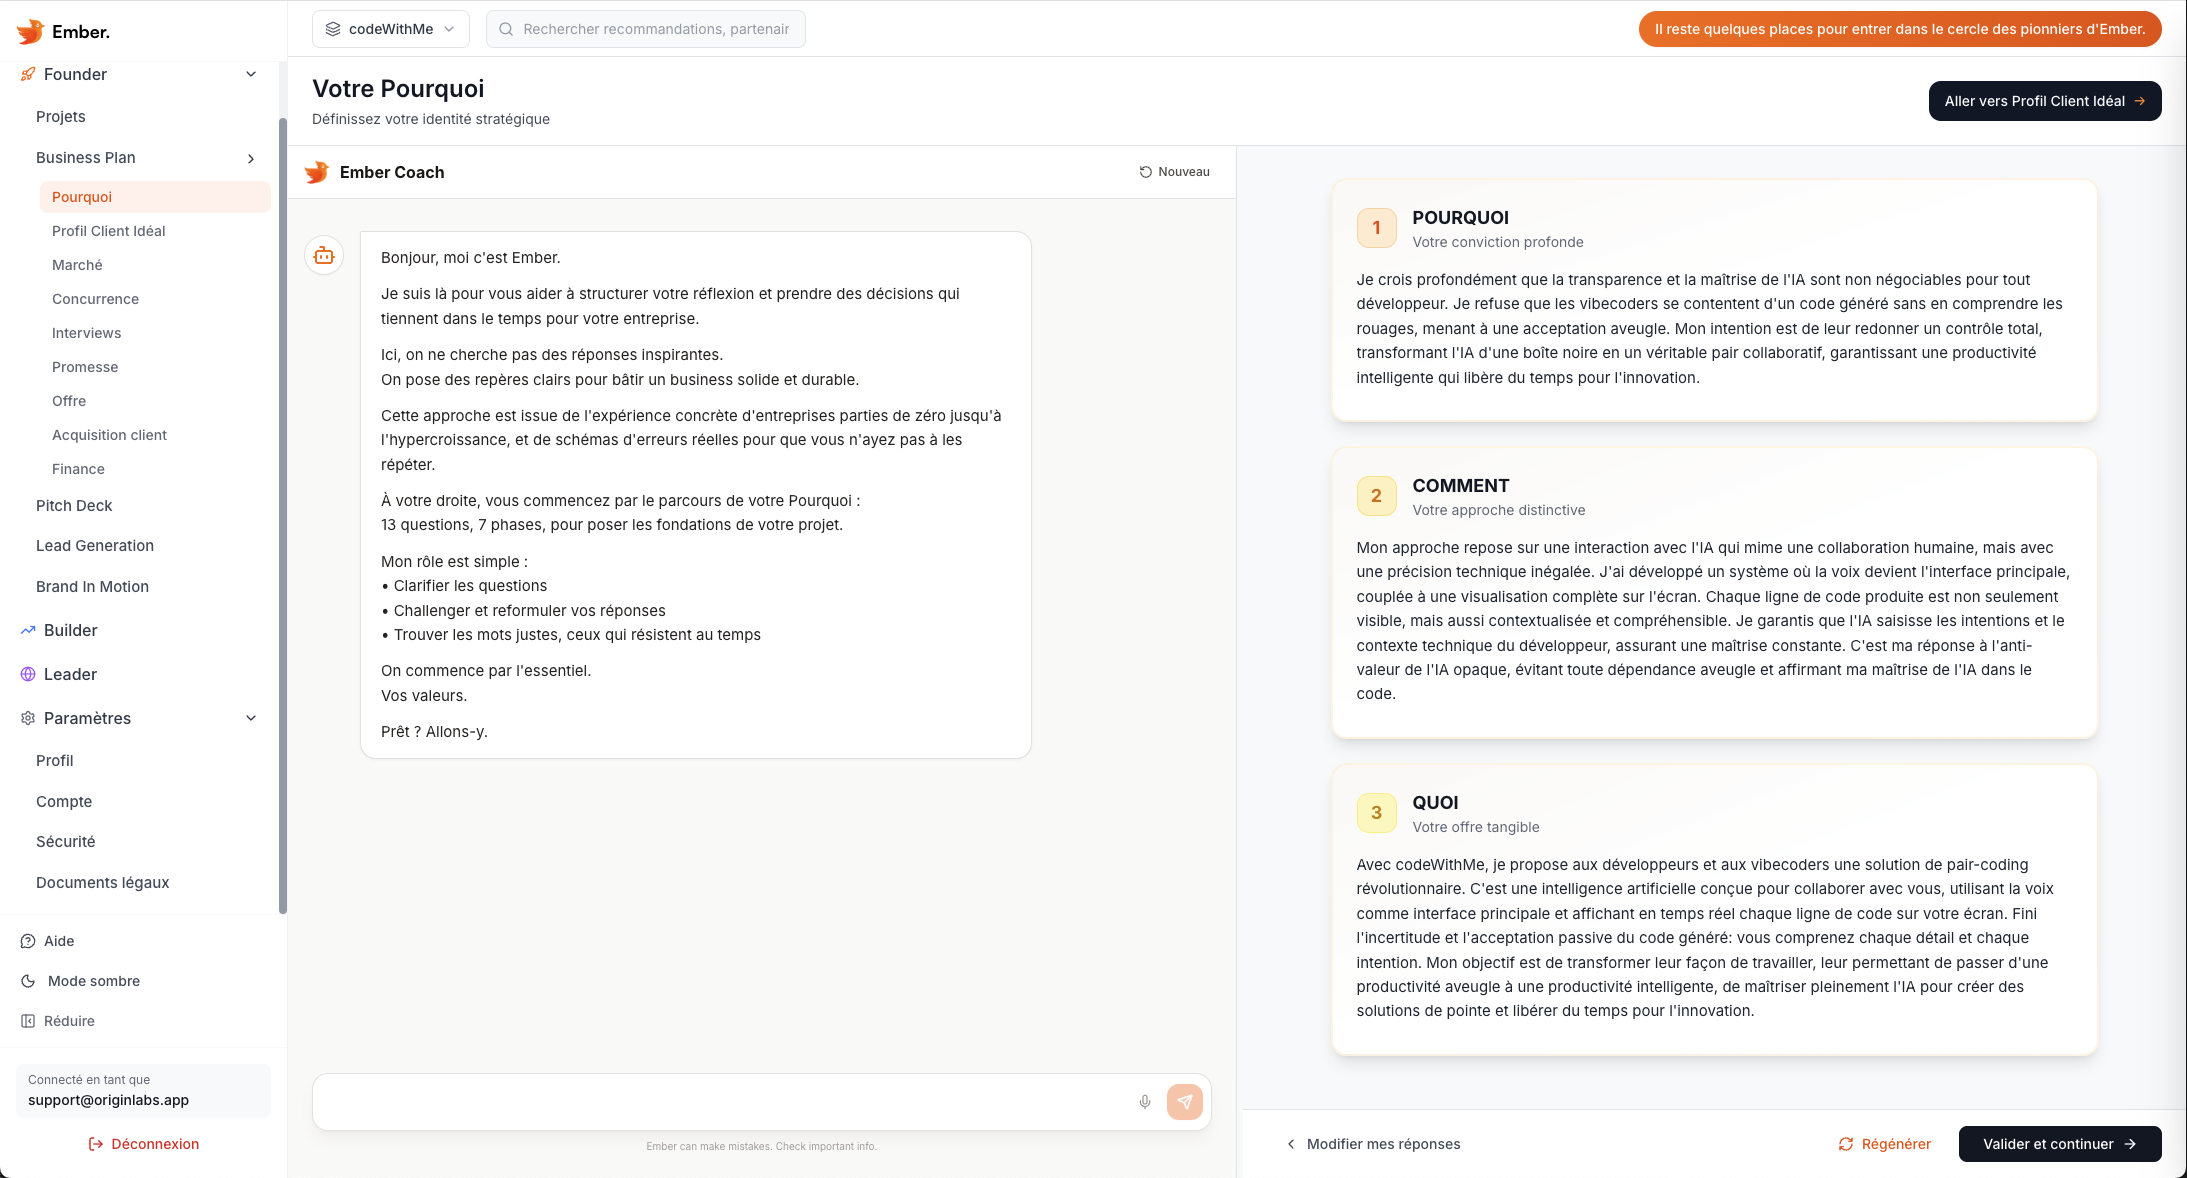The height and width of the screenshot is (1178, 2187).
Task: Open the Pitch Deck section
Action: point(73,505)
